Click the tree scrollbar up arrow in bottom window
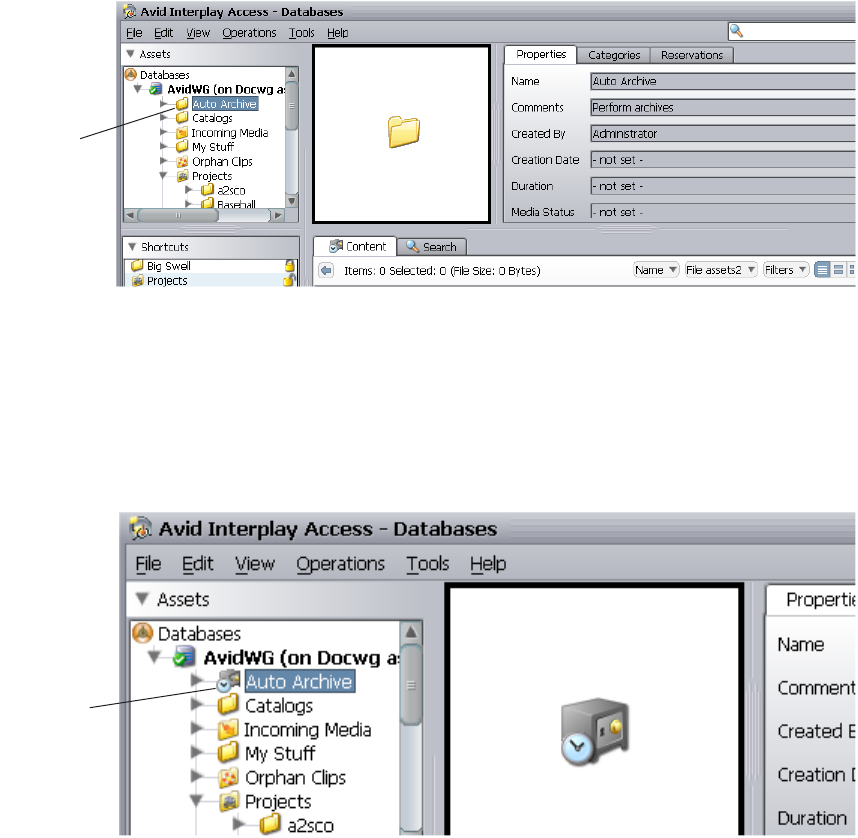 [x=411, y=632]
